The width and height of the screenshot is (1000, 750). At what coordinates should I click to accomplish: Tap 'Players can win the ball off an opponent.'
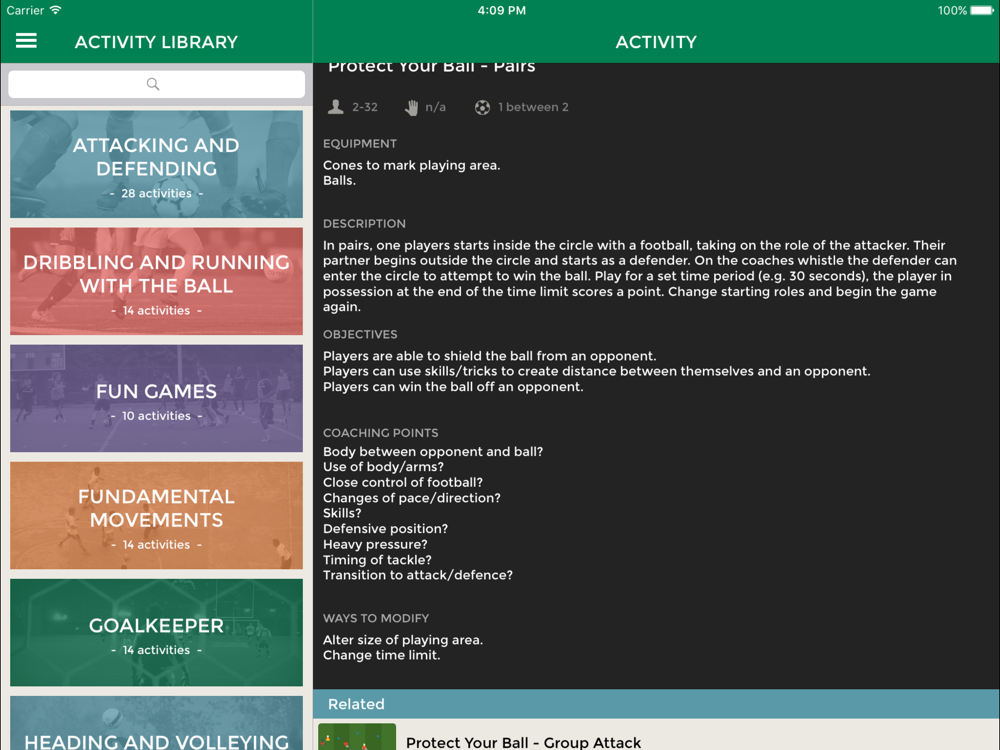point(453,386)
